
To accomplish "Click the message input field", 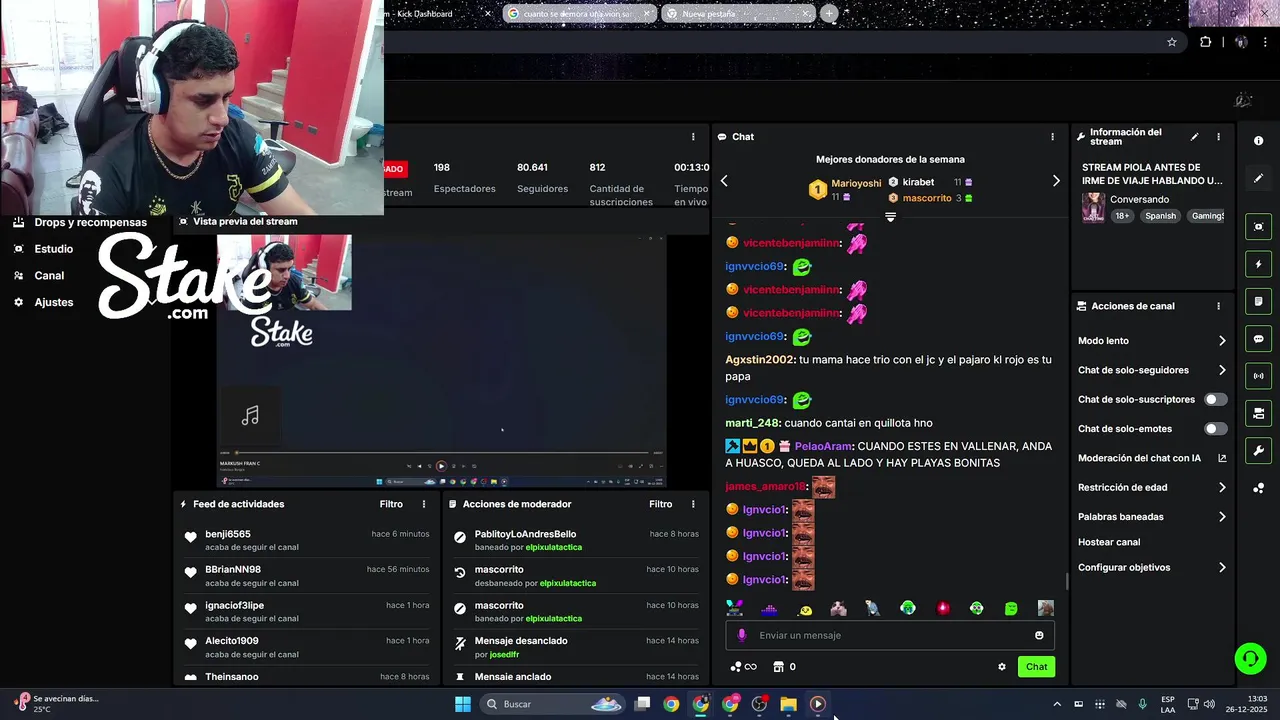I will pos(890,635).
